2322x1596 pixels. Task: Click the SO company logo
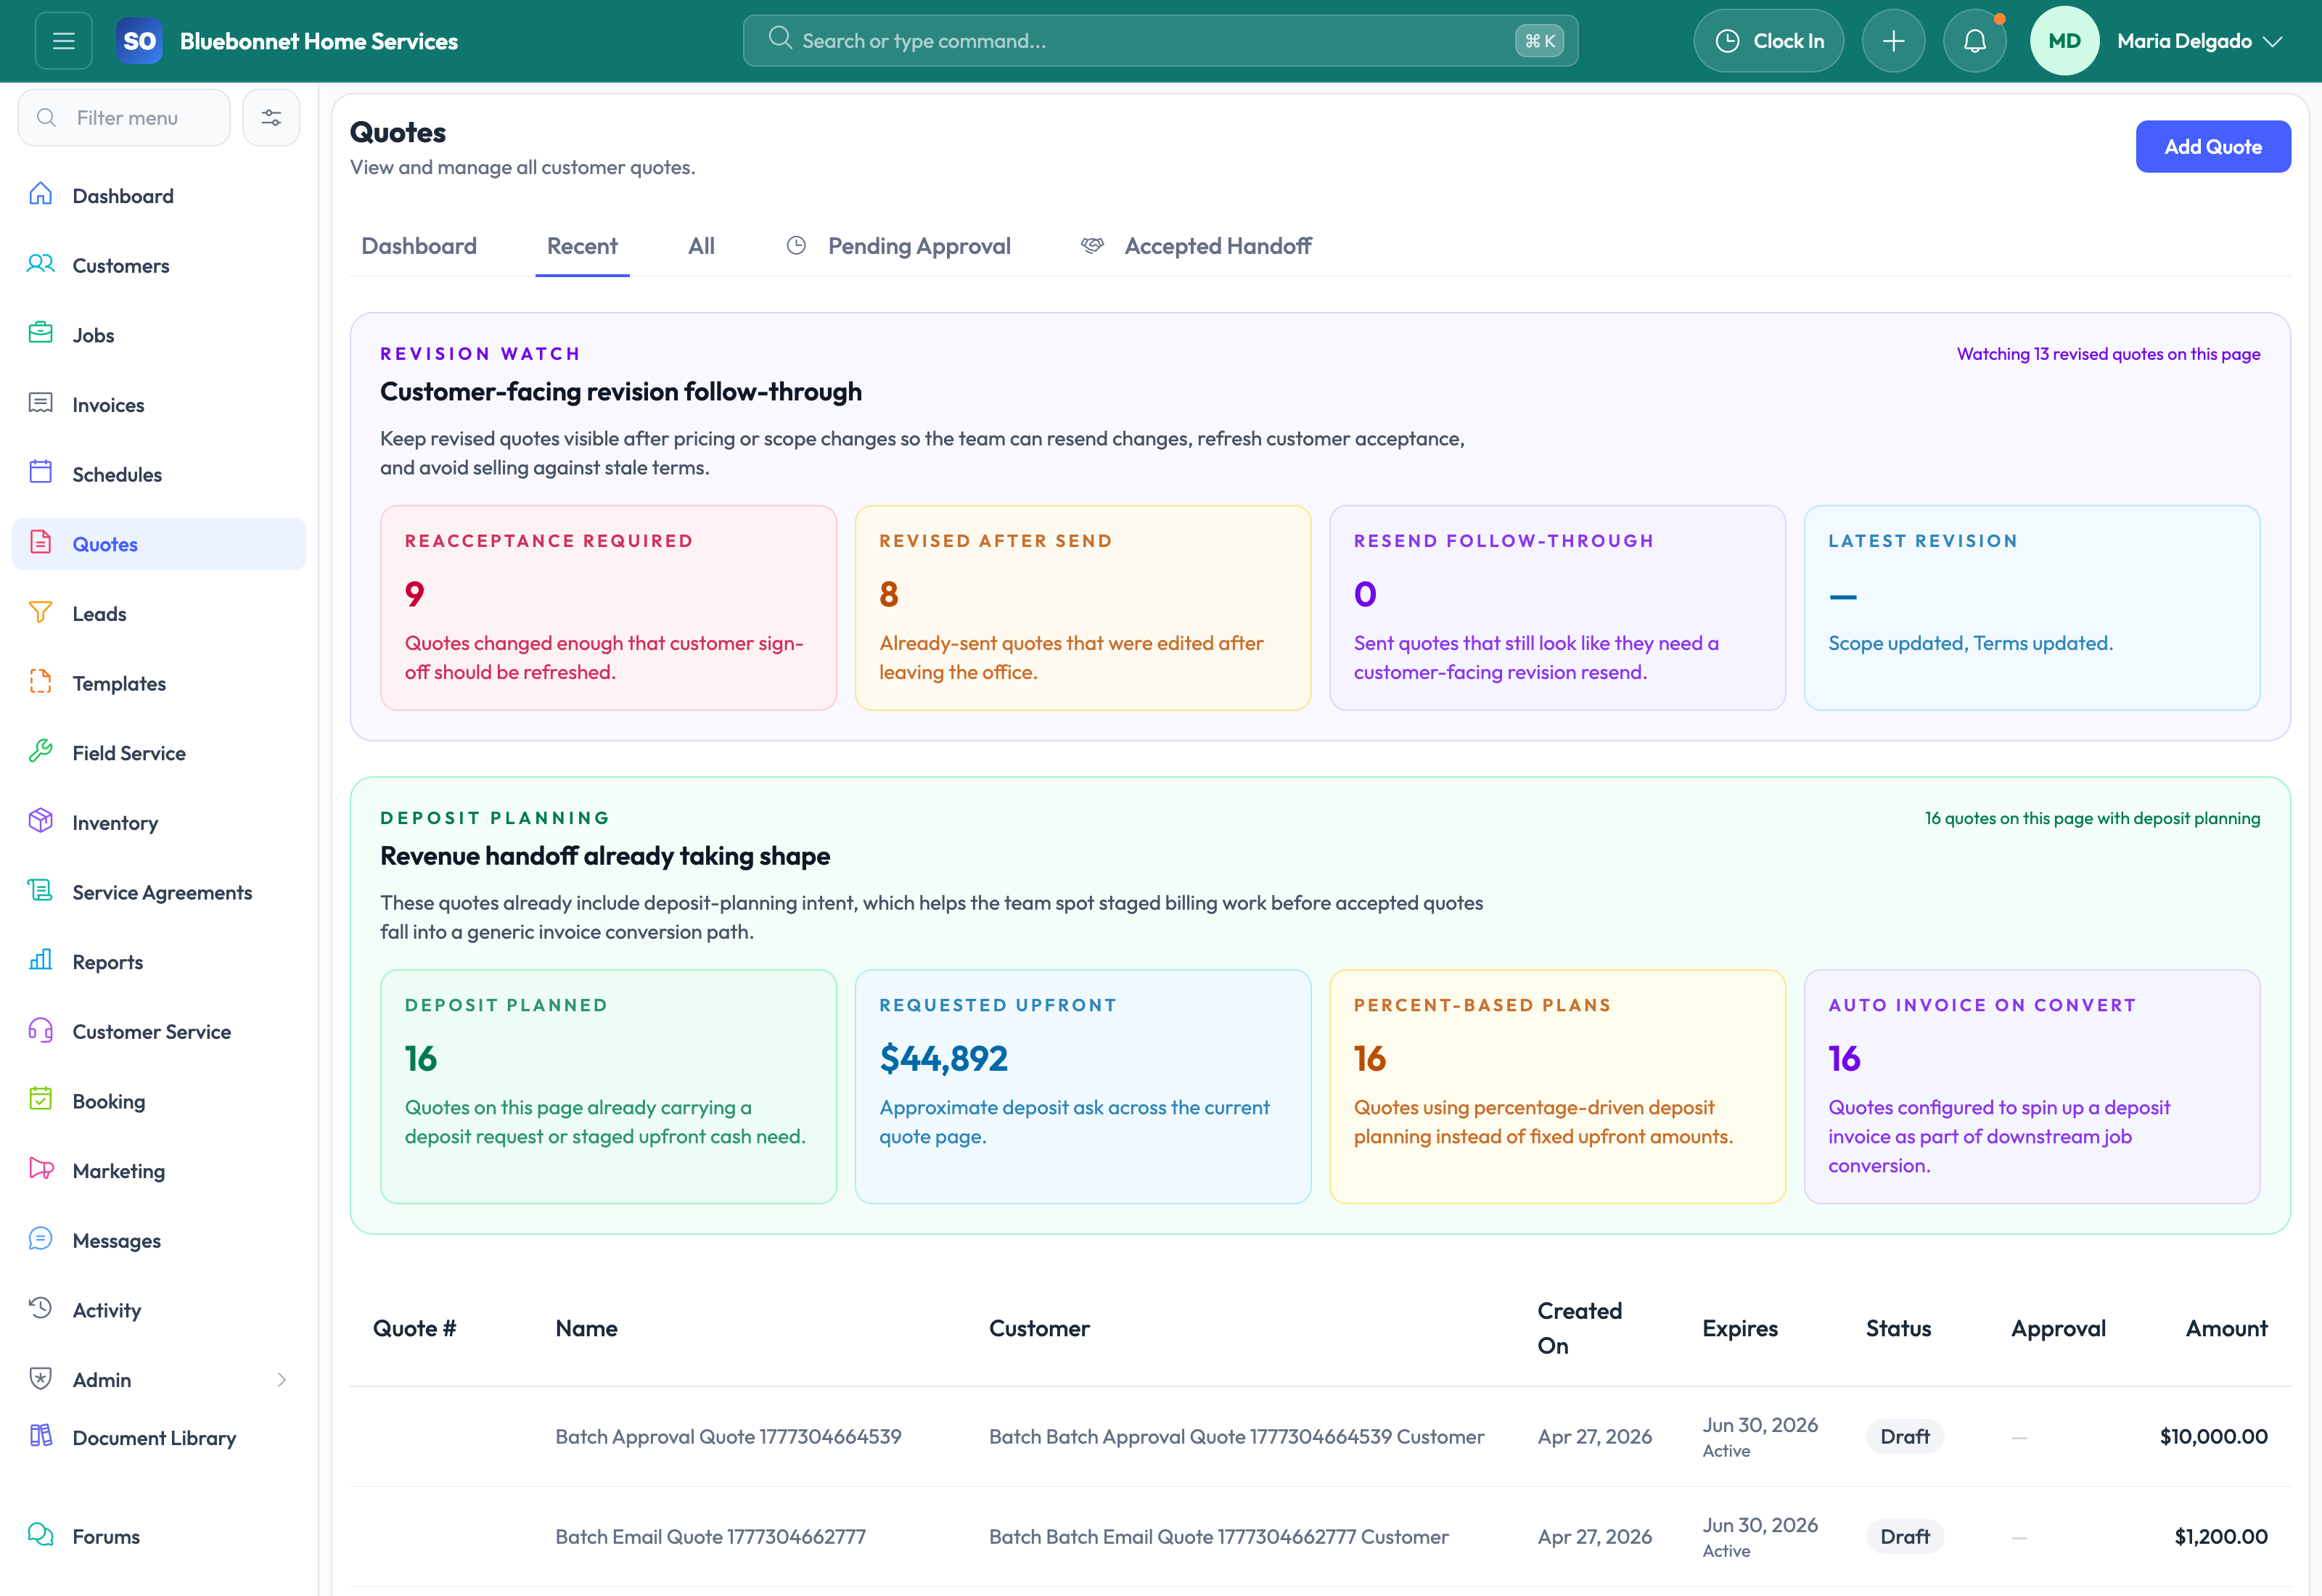[139, 41]
